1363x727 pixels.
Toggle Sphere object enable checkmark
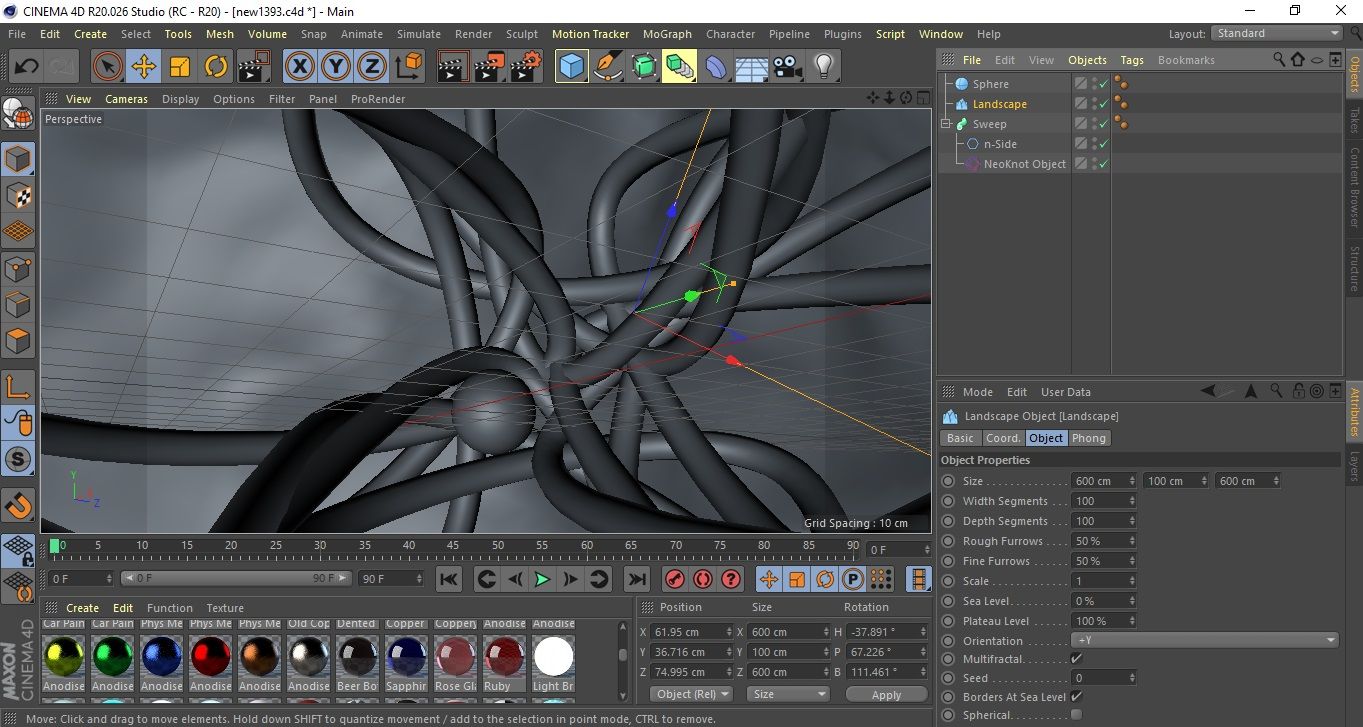(1104, 84)
